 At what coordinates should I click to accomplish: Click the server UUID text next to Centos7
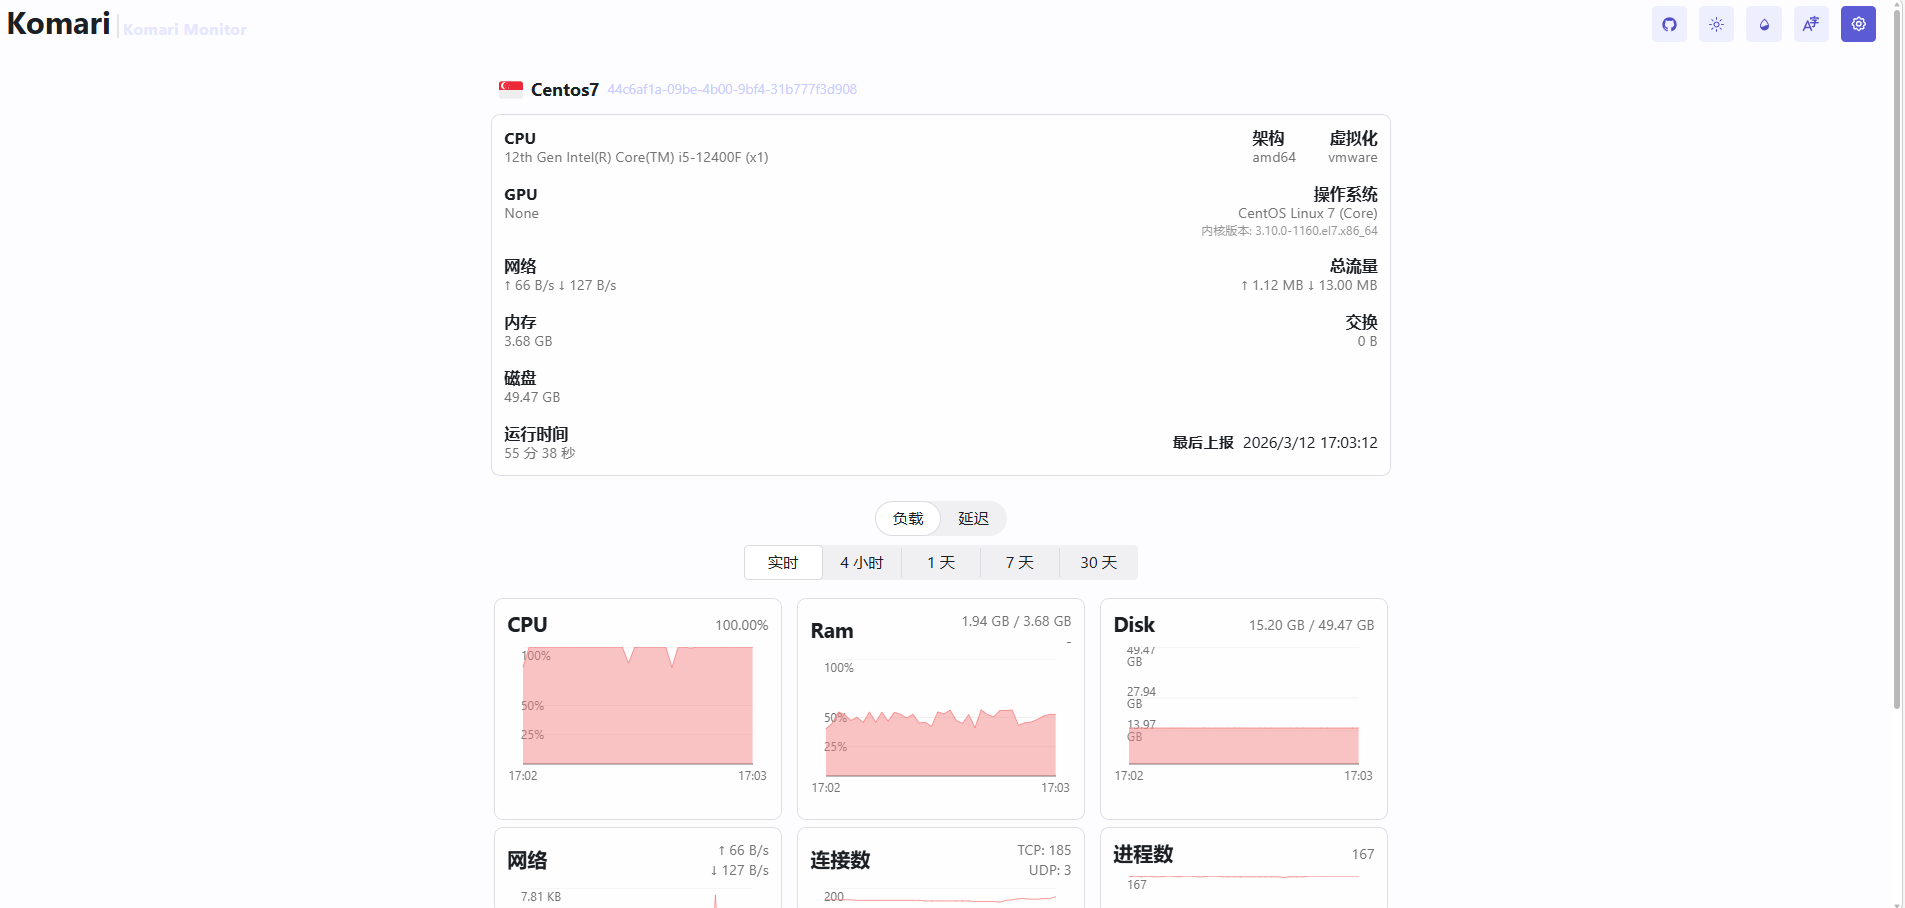(732, 89)
